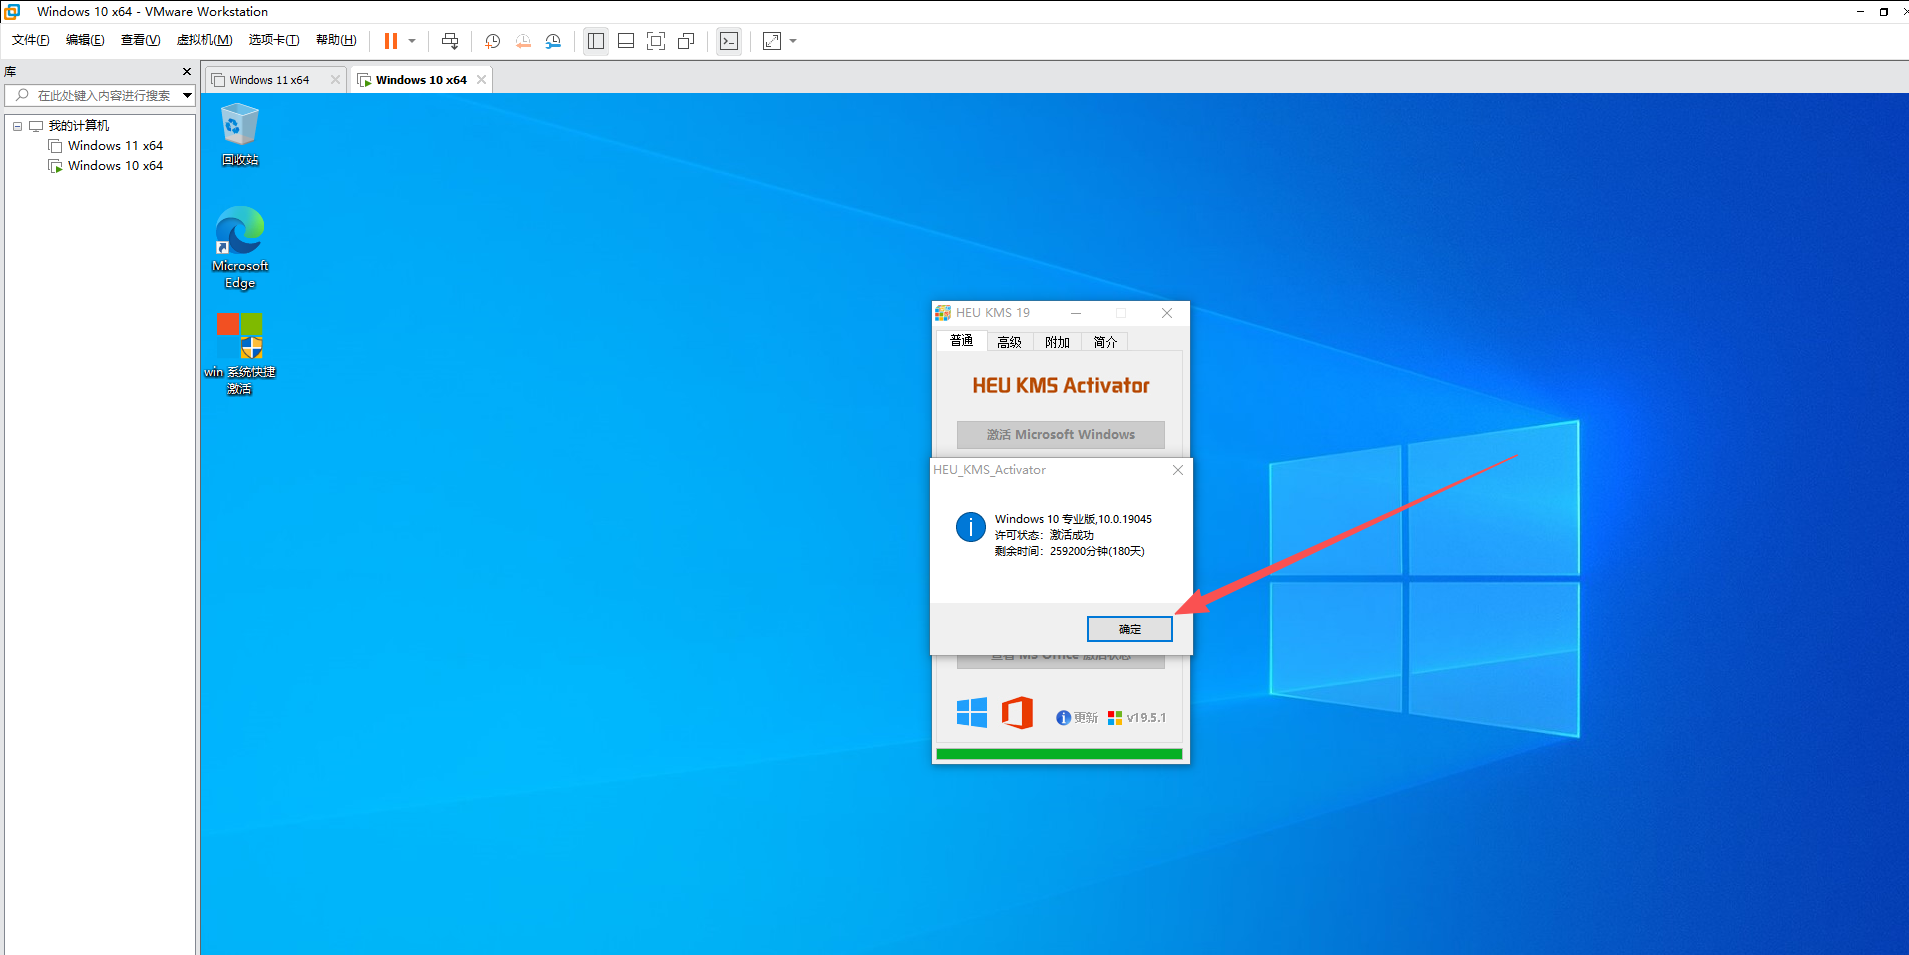
Task: Click the Windows logo icon in HEU KMS
Action: tap(972, 713)
